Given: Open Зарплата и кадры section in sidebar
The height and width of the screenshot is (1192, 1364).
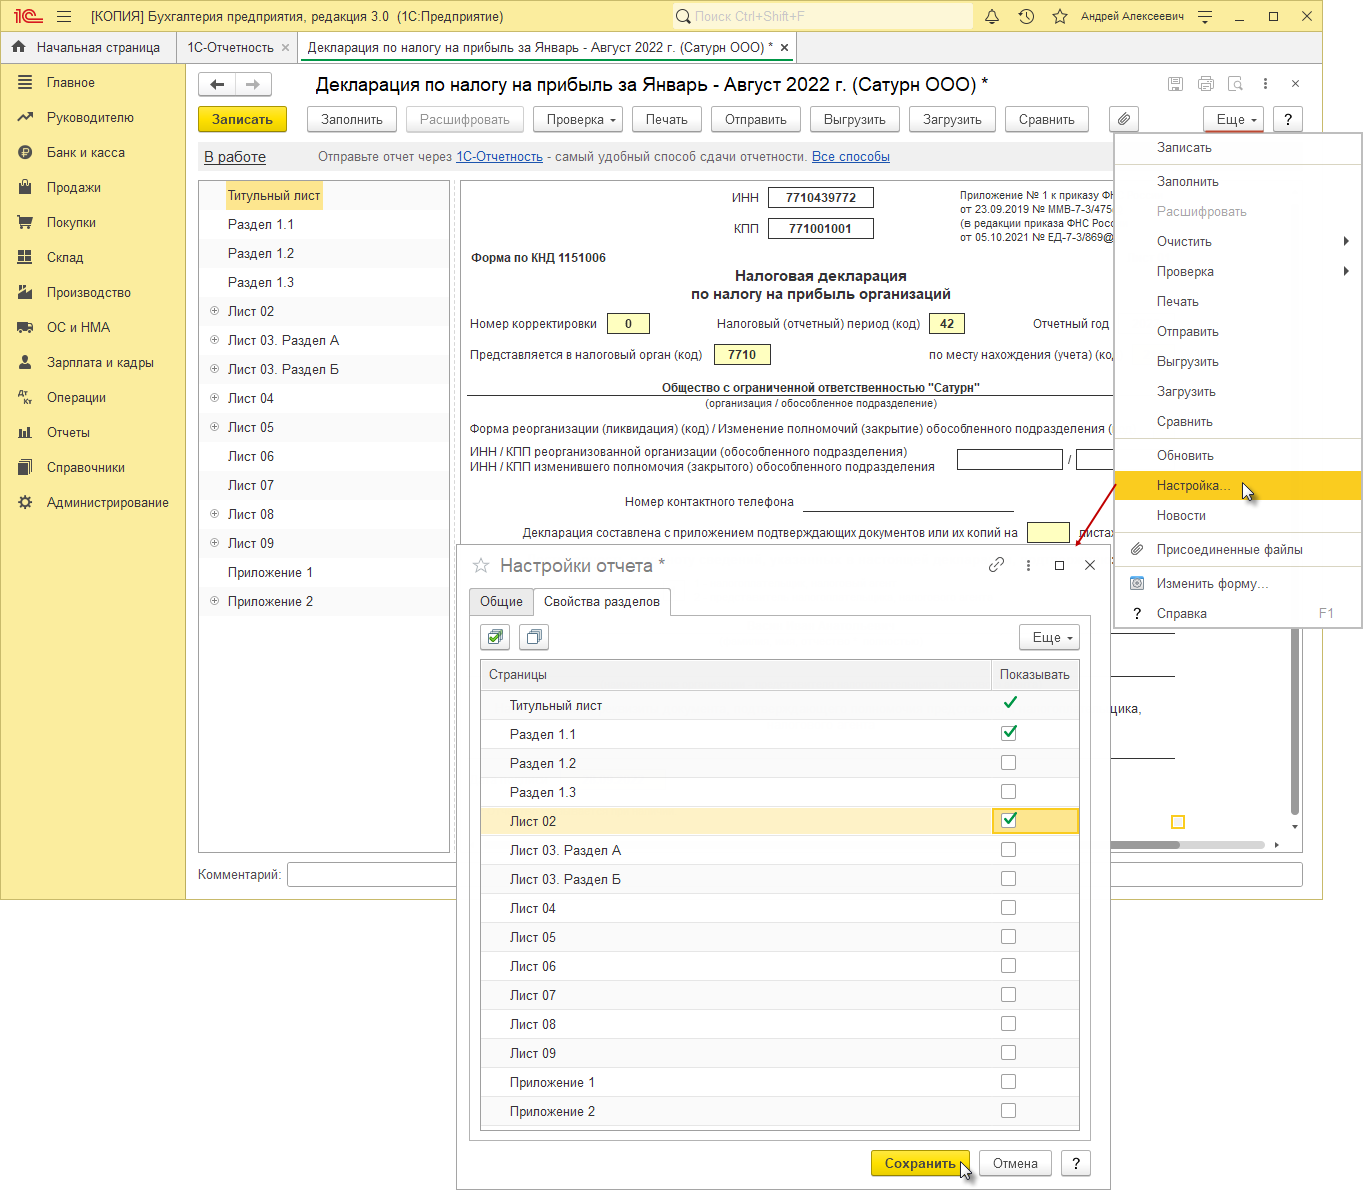Looking at the screenshot, I should pos(100,363).
